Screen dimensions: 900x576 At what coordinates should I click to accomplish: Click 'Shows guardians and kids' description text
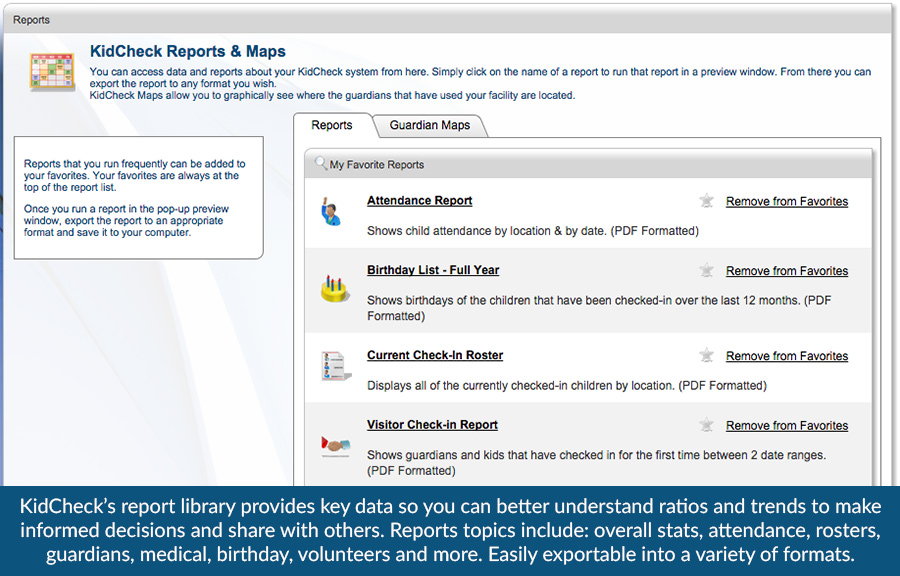click(597, 462)
